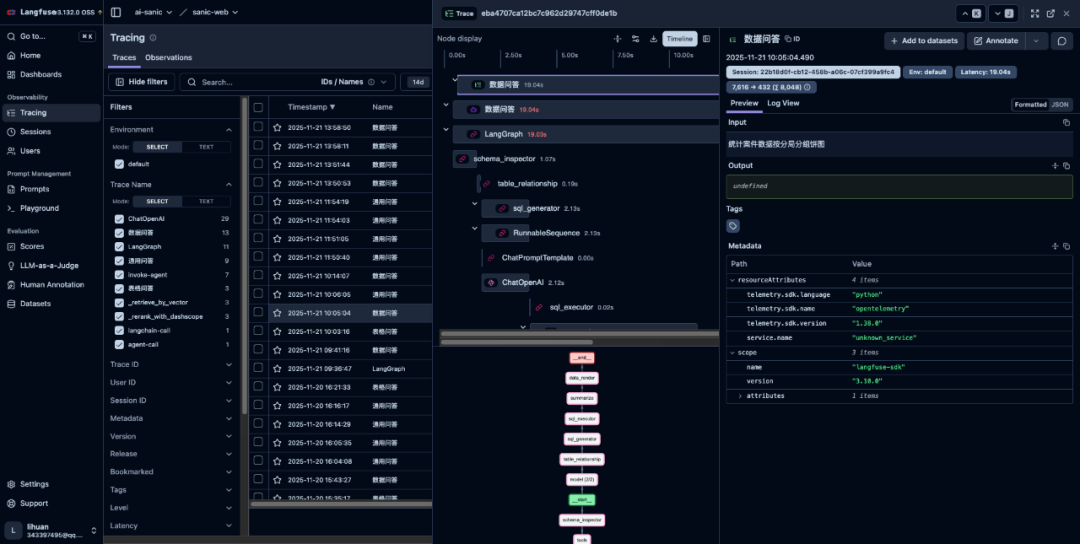Collapse the Environment filter section
This screenshot has height=544, width=1080.
[229, 129]
